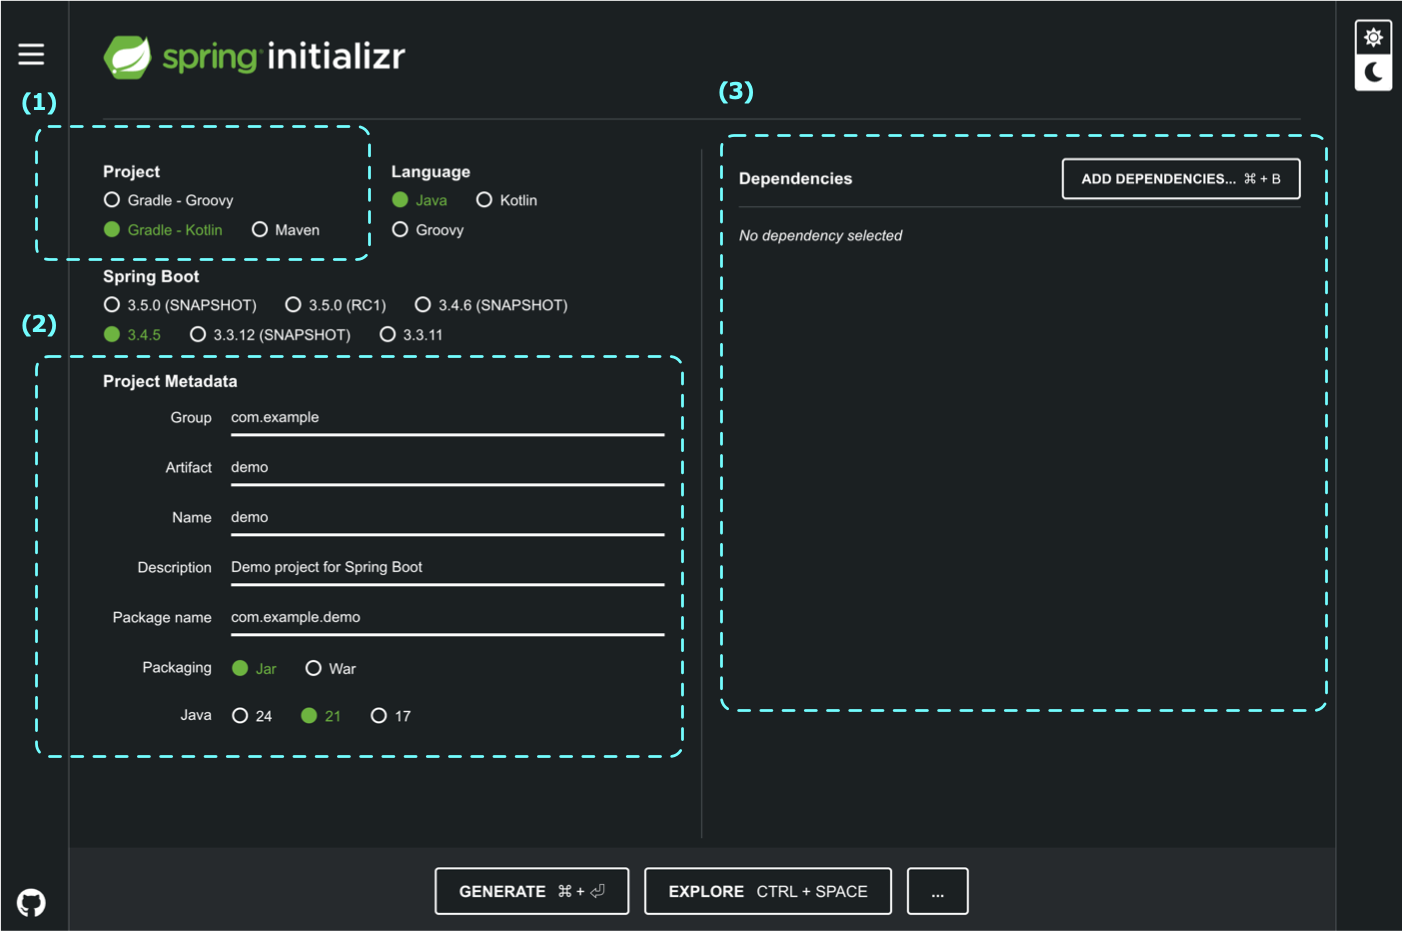Select Java version 17
The image size is (1402, 931).
pyautogui.click(x=379, y=716)
